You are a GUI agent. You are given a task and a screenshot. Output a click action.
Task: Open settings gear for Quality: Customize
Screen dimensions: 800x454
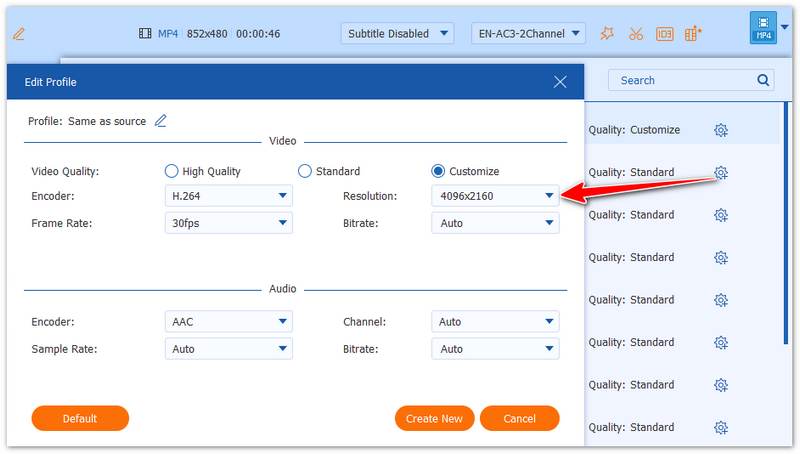pos(720,130)
